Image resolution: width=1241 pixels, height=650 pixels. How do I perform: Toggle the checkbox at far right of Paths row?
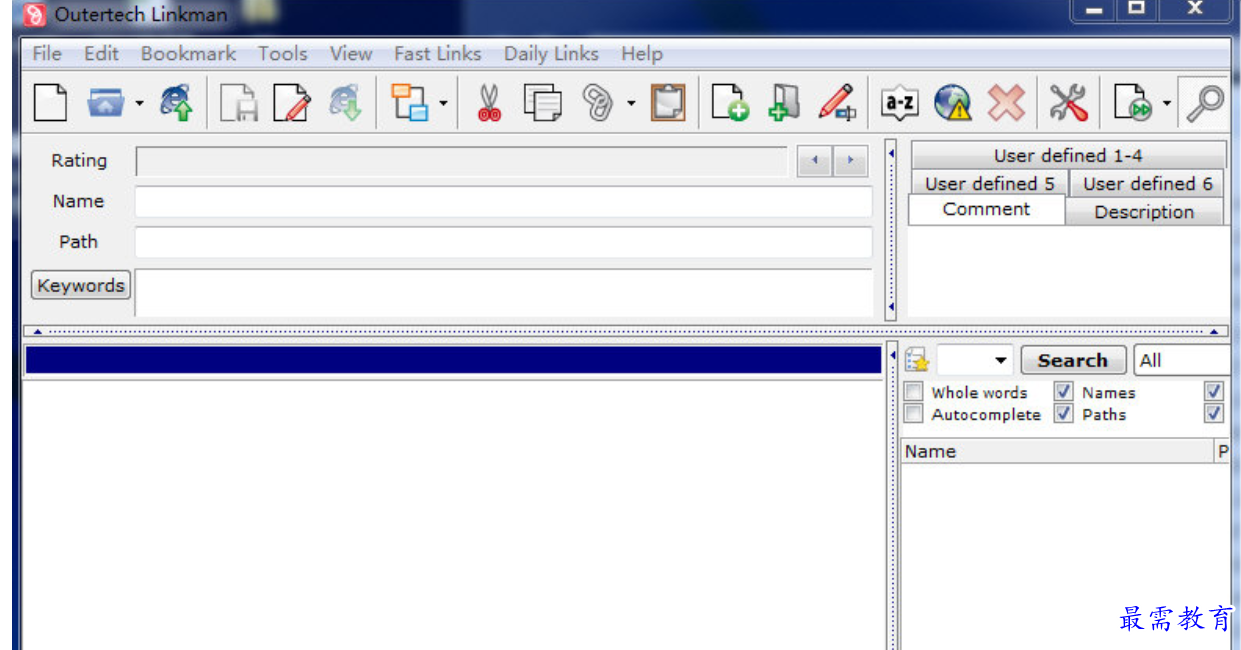[1214, 413]
